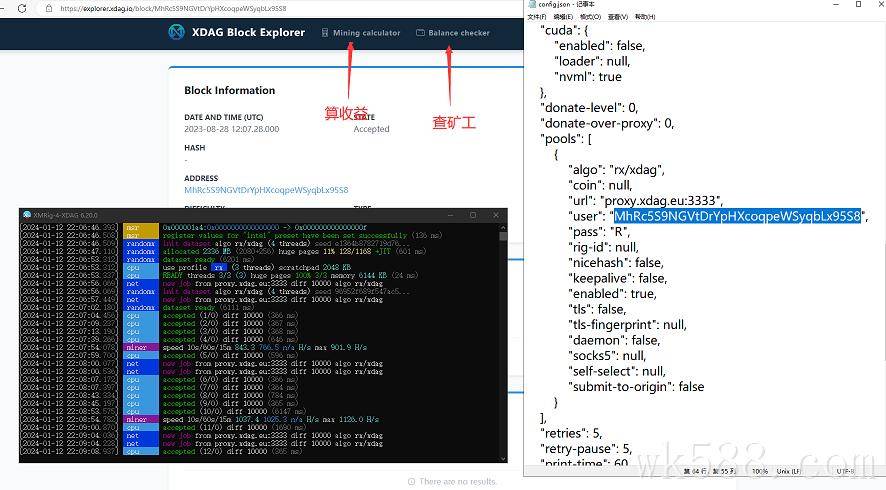Click the date value 2023-08-28 12:07:28.000

[x=232, y=129]
